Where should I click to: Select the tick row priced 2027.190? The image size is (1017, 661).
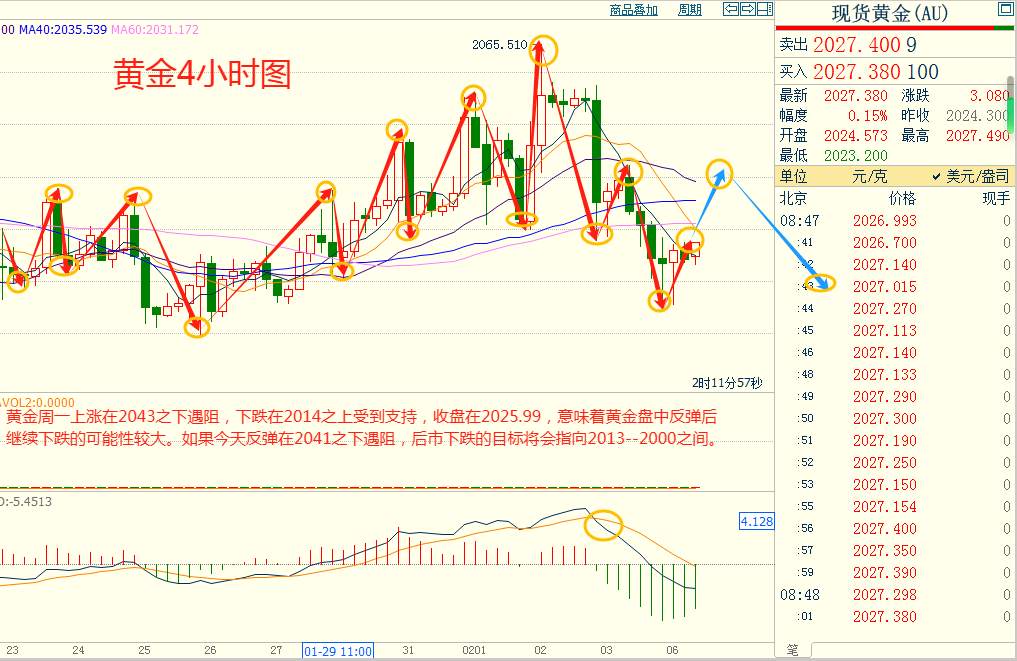[895, 440]
